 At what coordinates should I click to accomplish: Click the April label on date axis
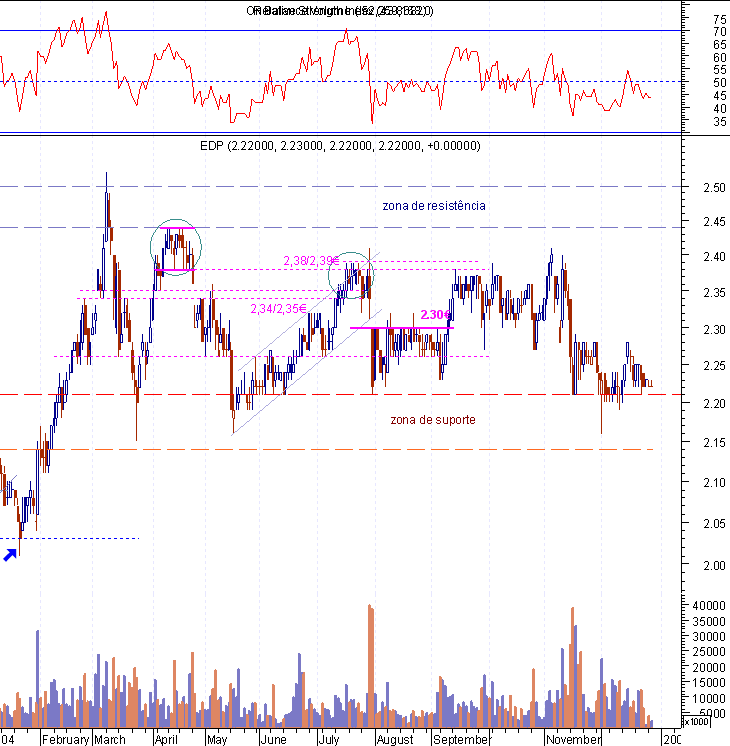coord(166,739)
